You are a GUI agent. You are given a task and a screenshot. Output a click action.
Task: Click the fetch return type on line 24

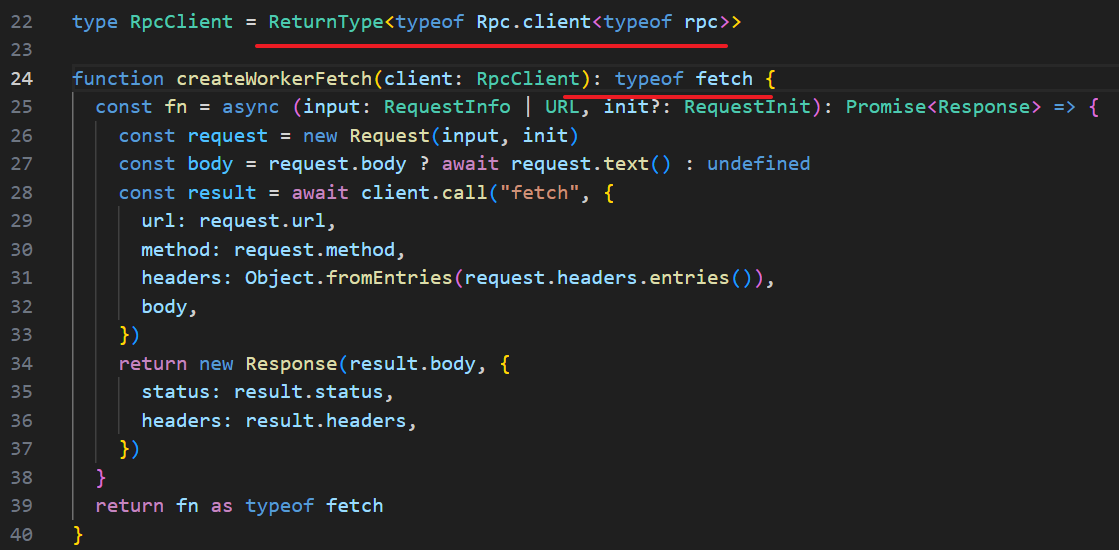click(x=724, y=79)
